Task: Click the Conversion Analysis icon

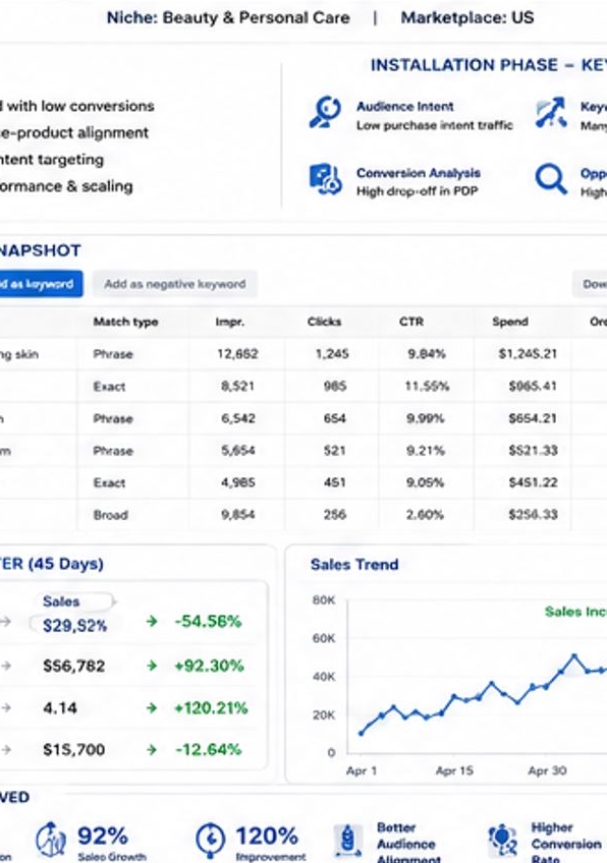Action: coord(325,179)
